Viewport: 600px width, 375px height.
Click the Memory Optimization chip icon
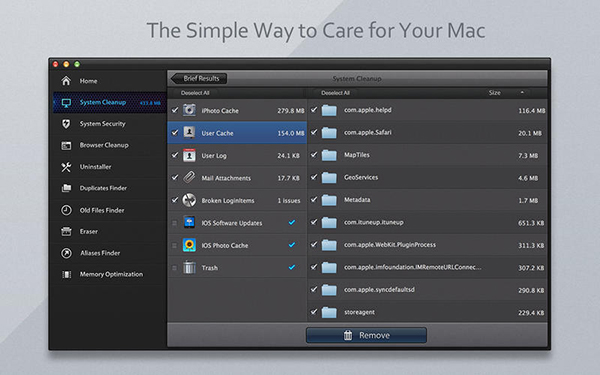click(x=66, y=274)
